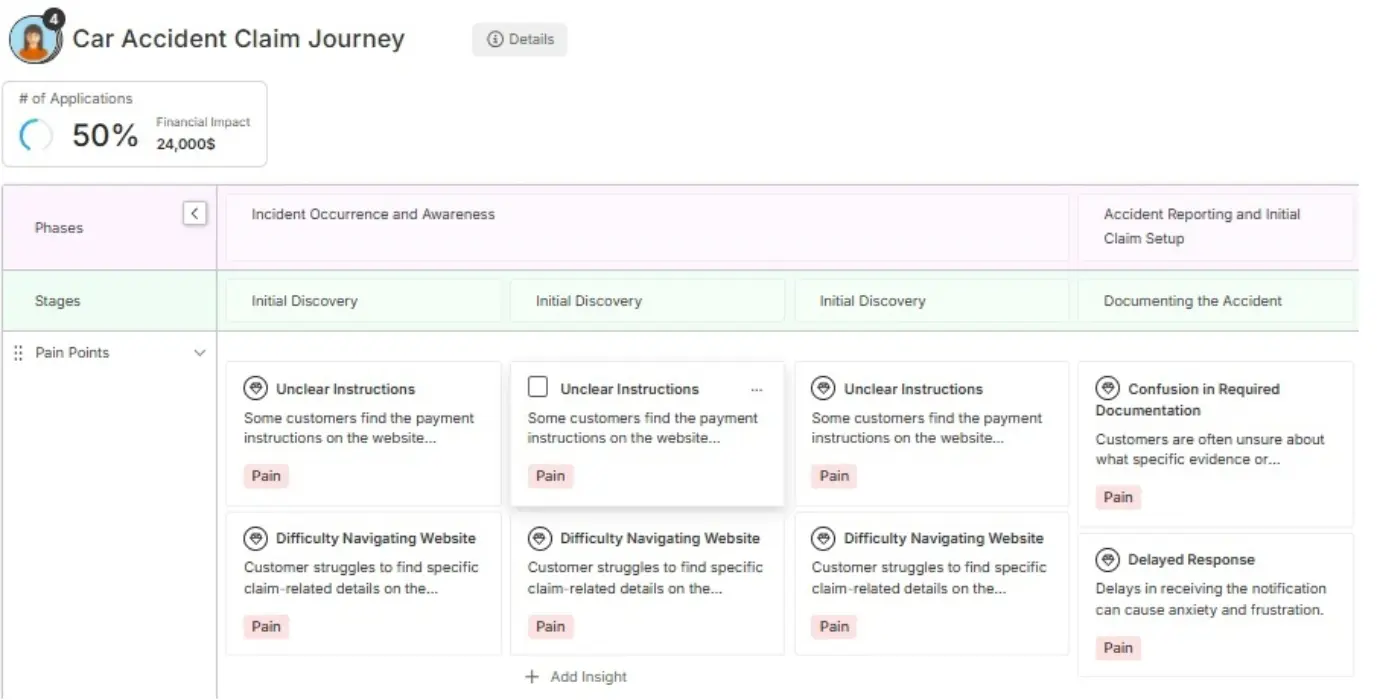Open the ellipsis menu on the selected card
Screen dimensions: 1377x700
click(x=757, y=388)
